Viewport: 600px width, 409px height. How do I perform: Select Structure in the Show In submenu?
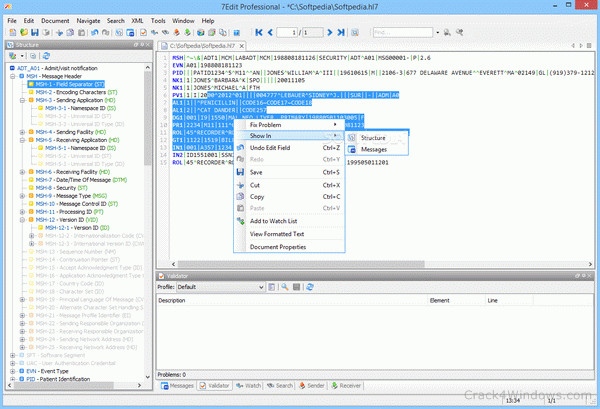coord(373,137)
